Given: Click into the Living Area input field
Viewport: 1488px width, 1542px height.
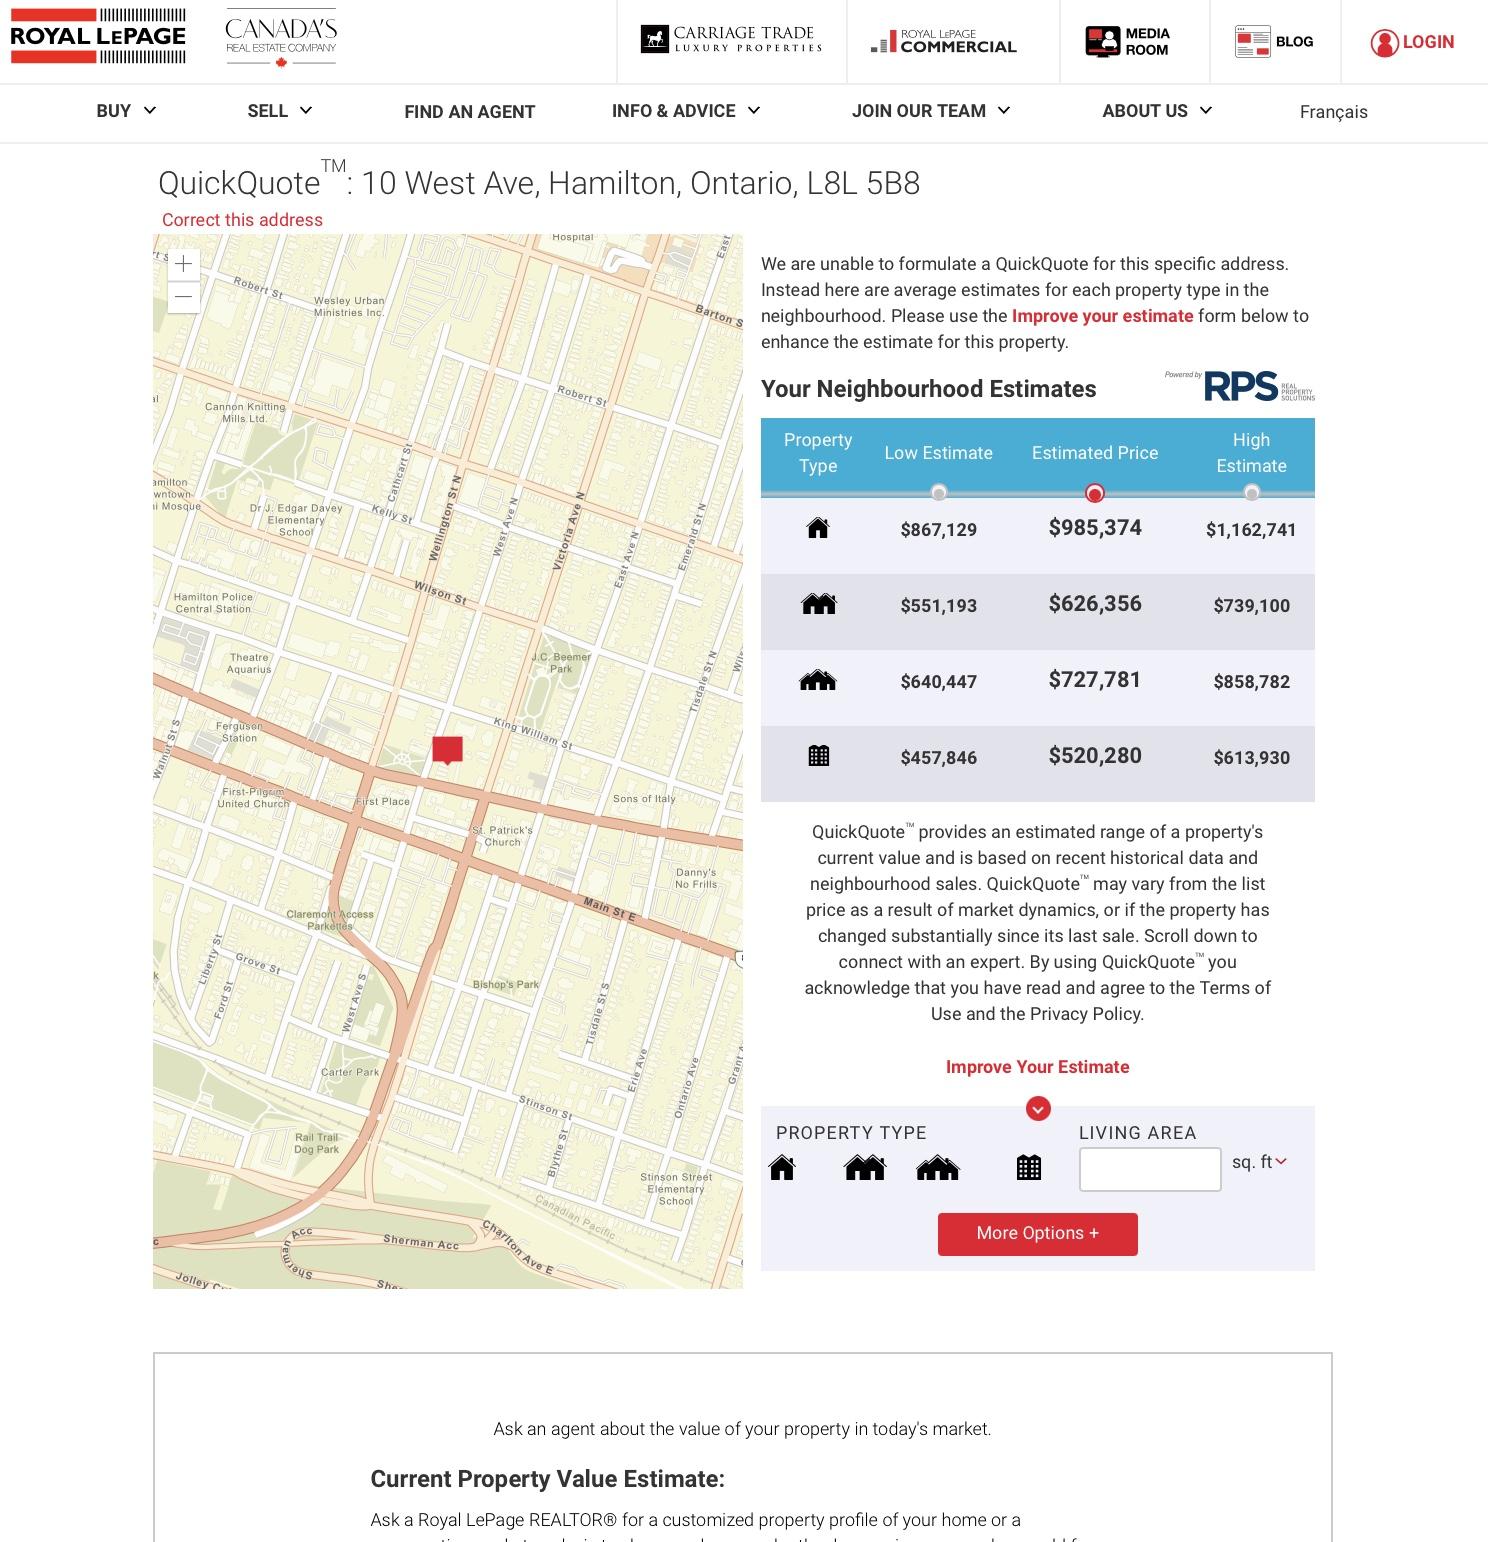Looking at the screenshot, I should pos(1150,1169).
